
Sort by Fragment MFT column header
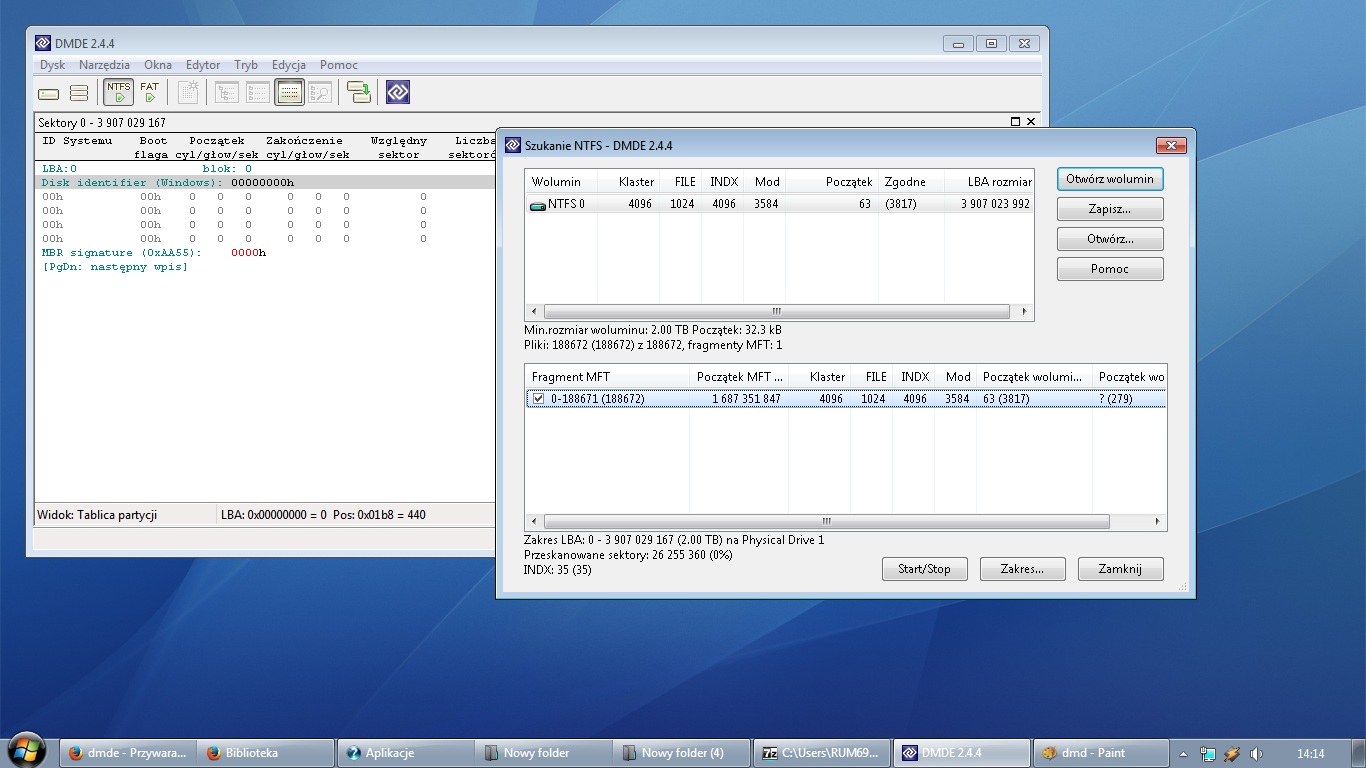click(607, 377)
